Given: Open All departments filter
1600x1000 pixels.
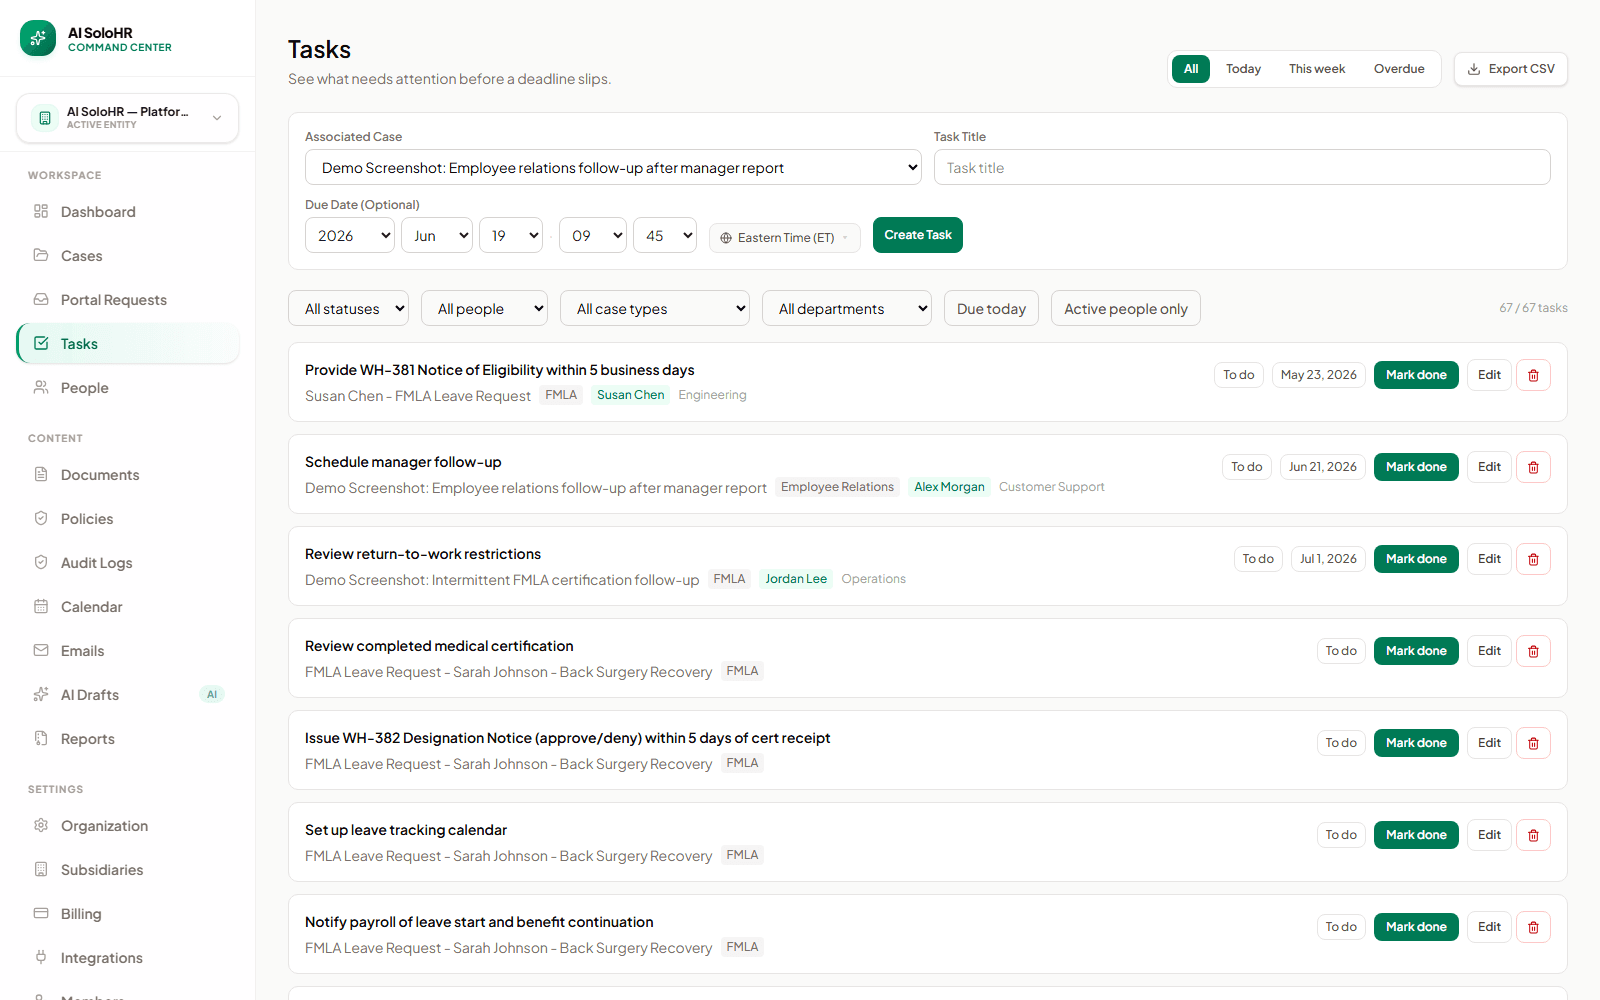Looking at the screenshot, I should point(847,308).
